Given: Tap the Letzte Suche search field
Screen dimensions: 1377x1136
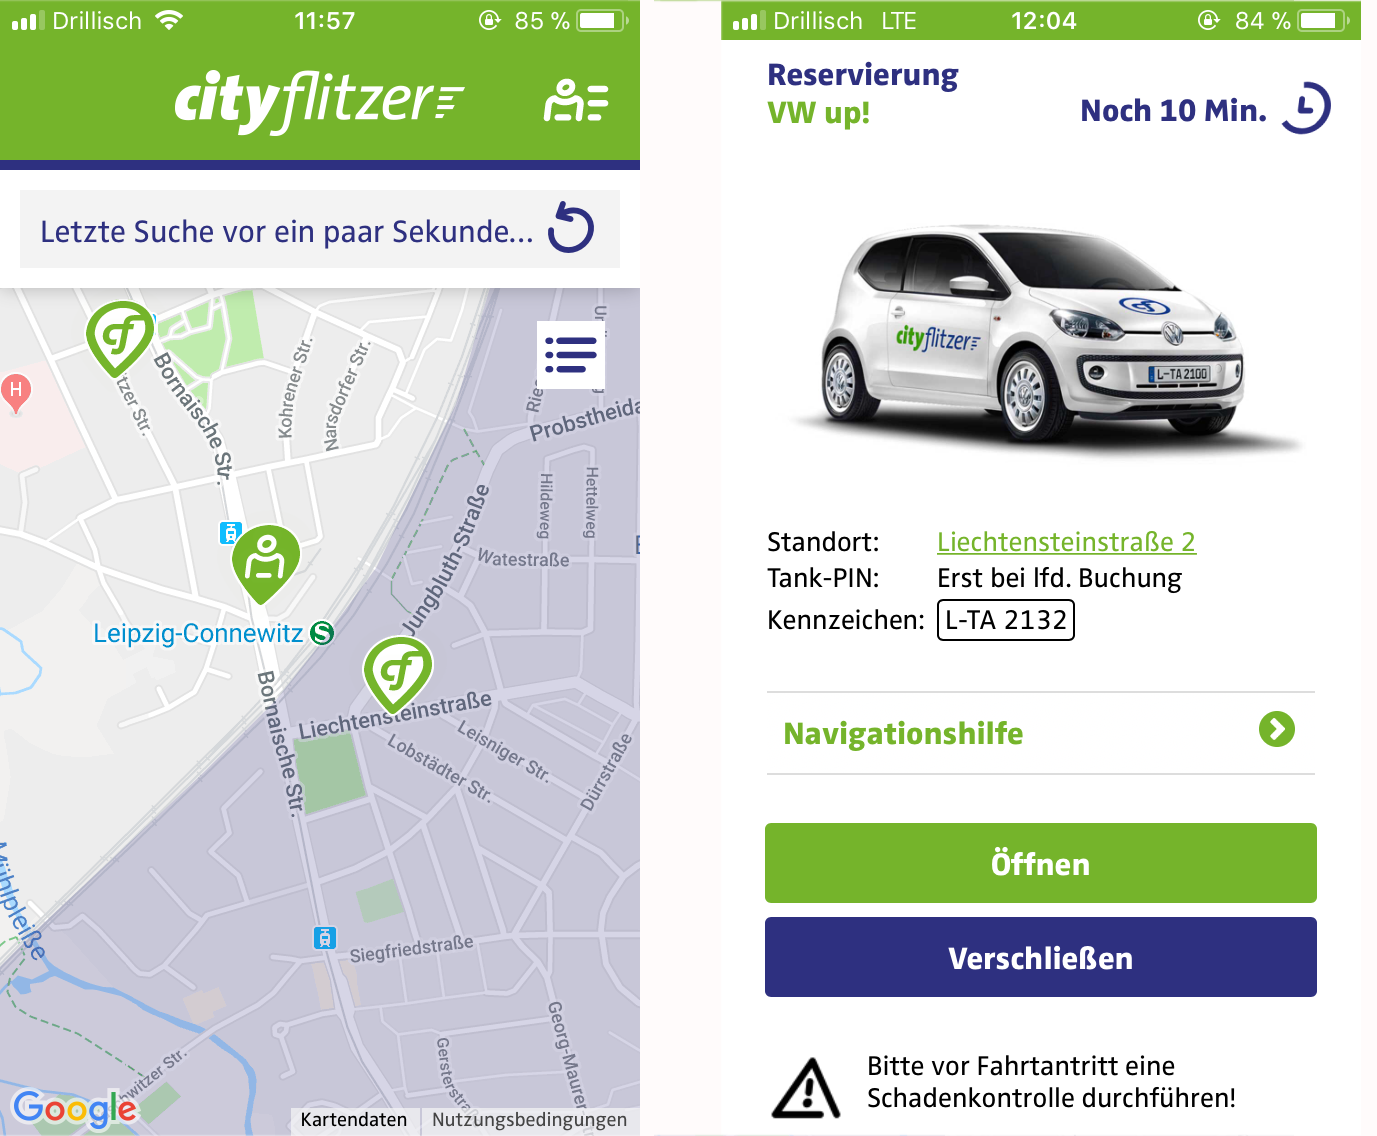Looking at the screenshot, I should pyautogui.click(x=320, y=230).
